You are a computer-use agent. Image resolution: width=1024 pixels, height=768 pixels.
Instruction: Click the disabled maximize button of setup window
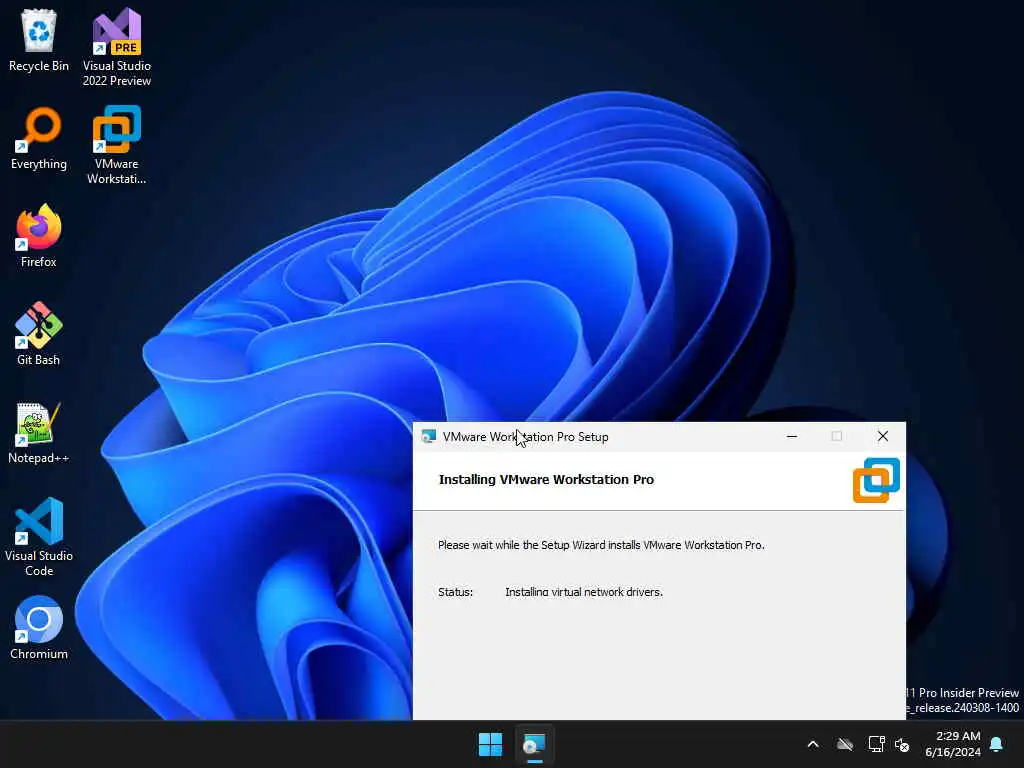[837, 436]
